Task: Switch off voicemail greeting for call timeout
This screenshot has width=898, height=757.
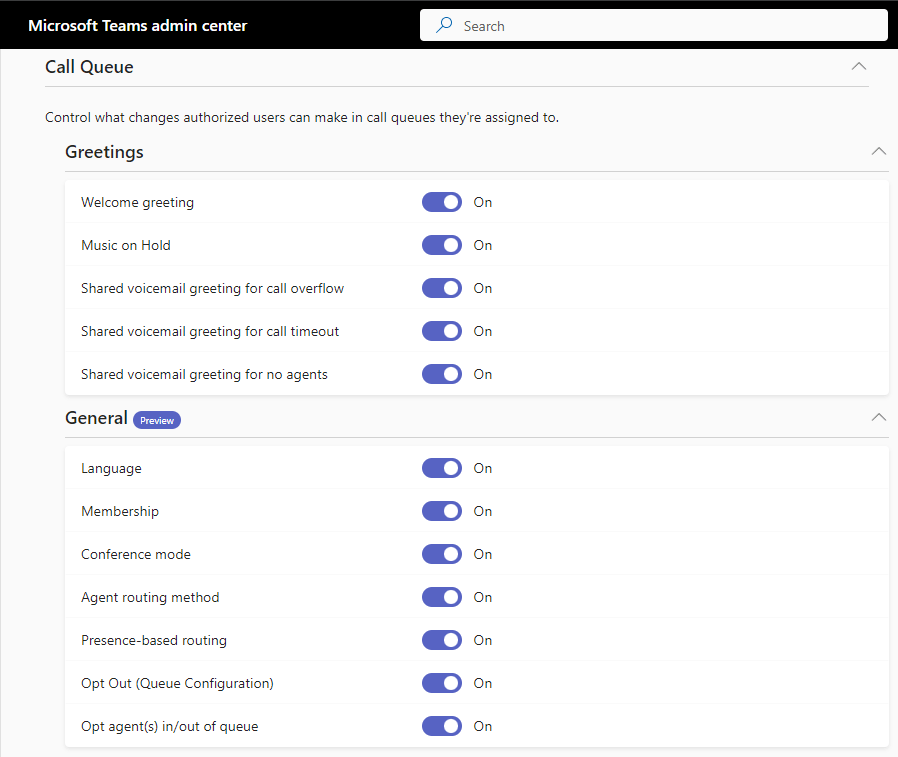Action: [442, 331]
